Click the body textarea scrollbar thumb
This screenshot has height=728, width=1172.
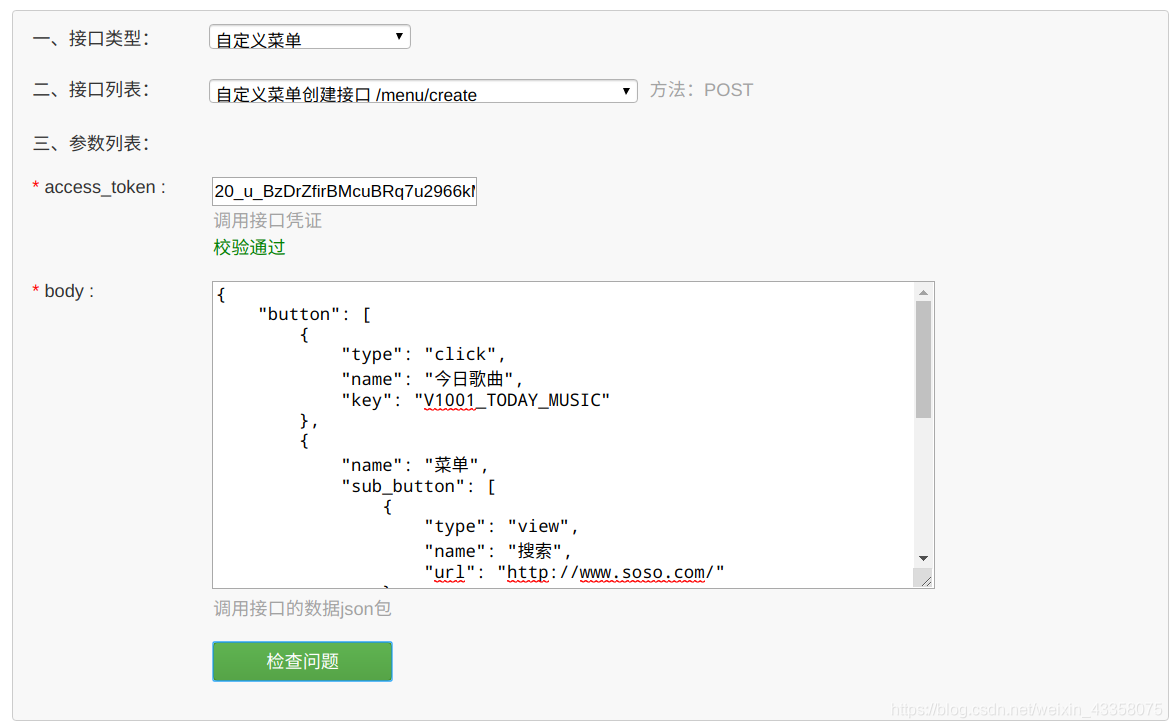tap(923, 360)
